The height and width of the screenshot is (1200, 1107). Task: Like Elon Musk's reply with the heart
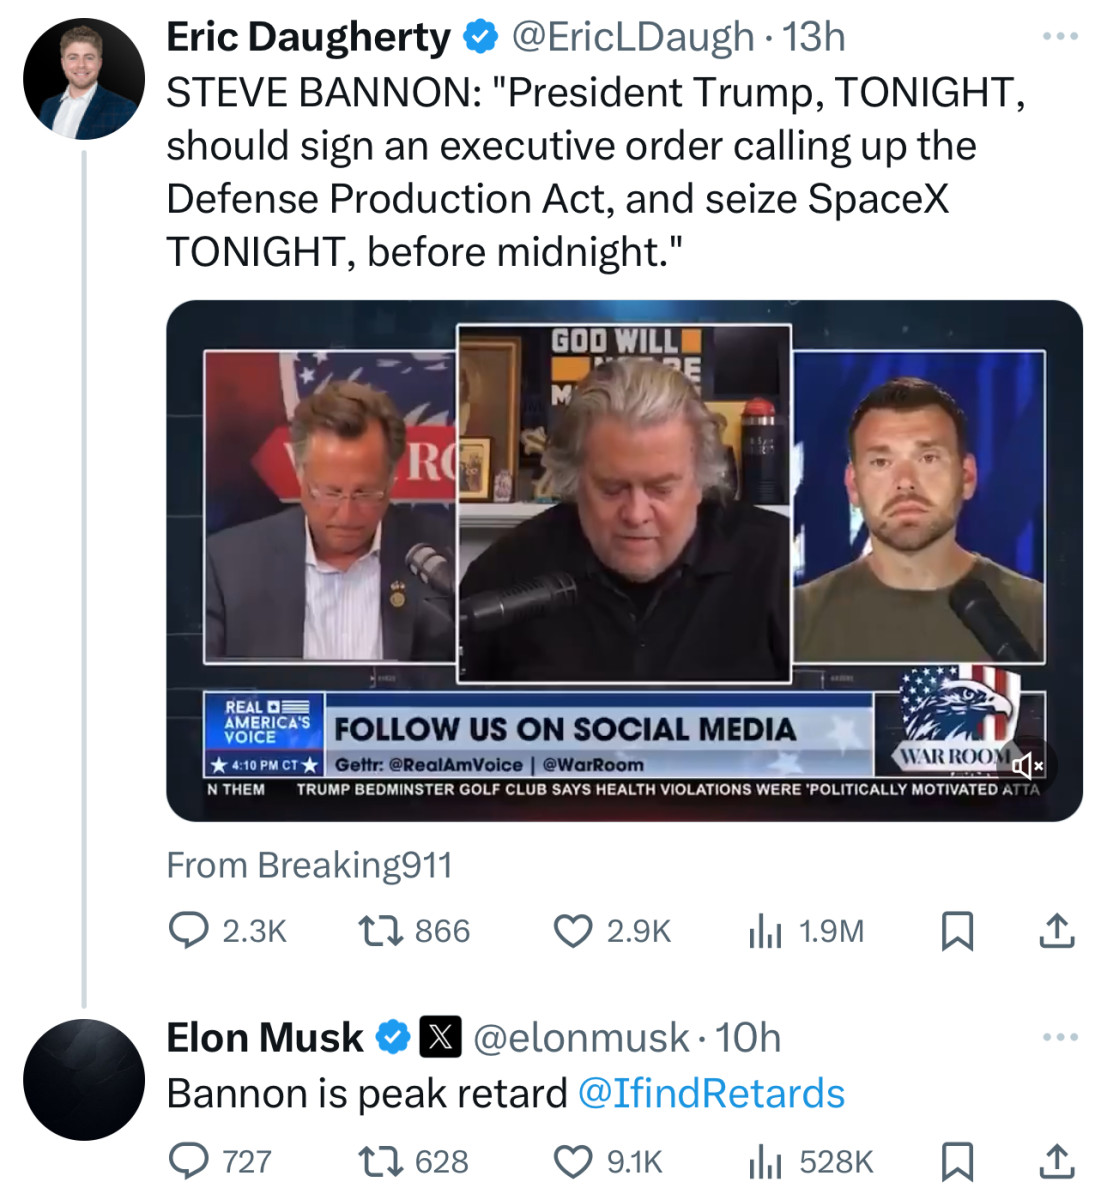(572, 1161)
